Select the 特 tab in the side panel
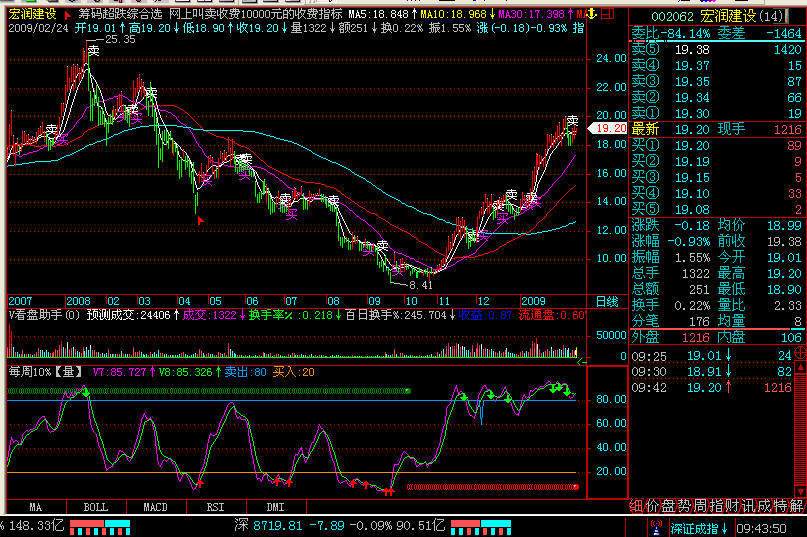The width and height of the screenshot is (807, 537). click(780, 506)
